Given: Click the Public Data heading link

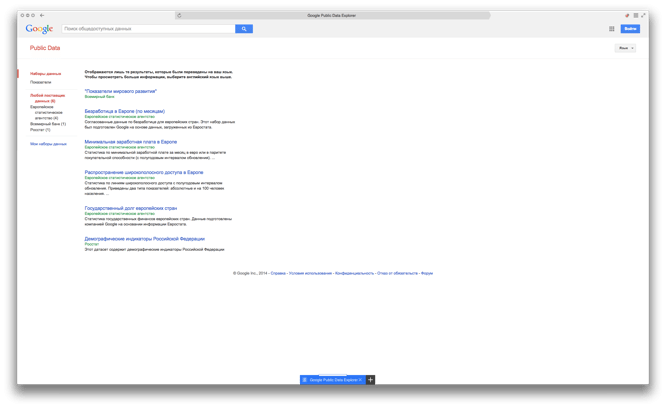Looking at the screenshot, I should (x=45, y=48).
